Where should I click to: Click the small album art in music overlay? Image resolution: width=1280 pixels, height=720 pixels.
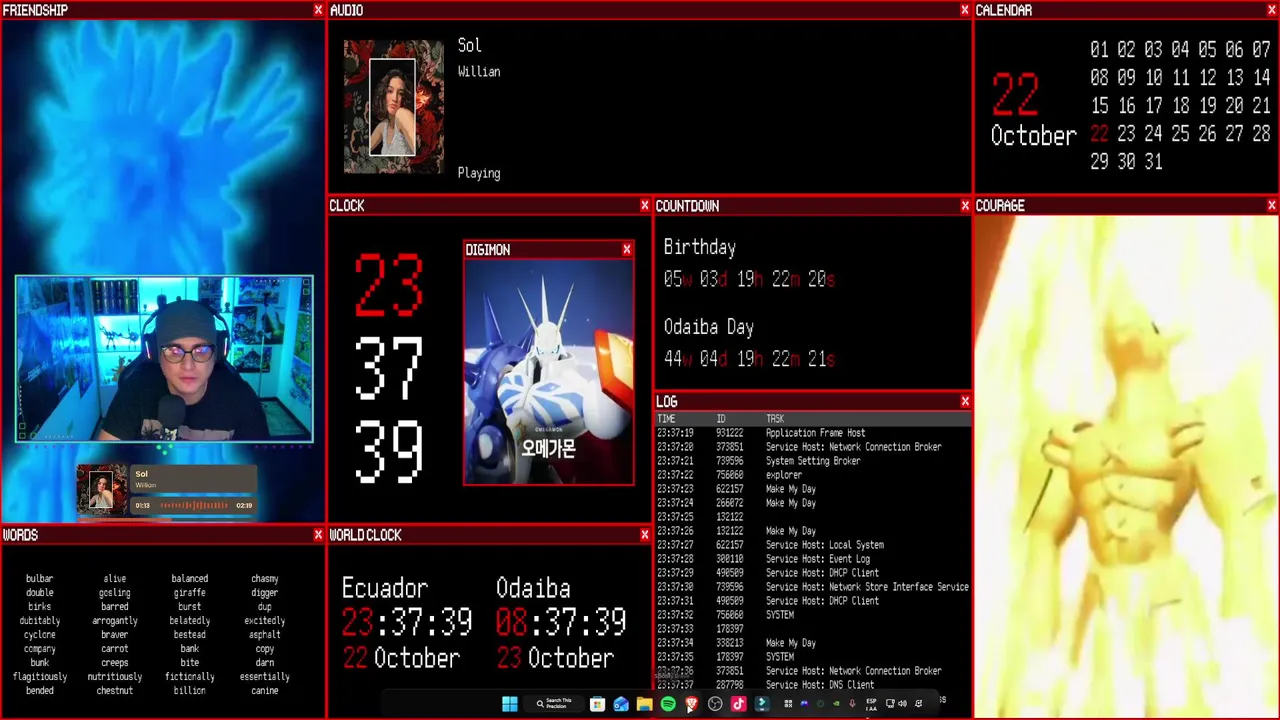point(102,490)
